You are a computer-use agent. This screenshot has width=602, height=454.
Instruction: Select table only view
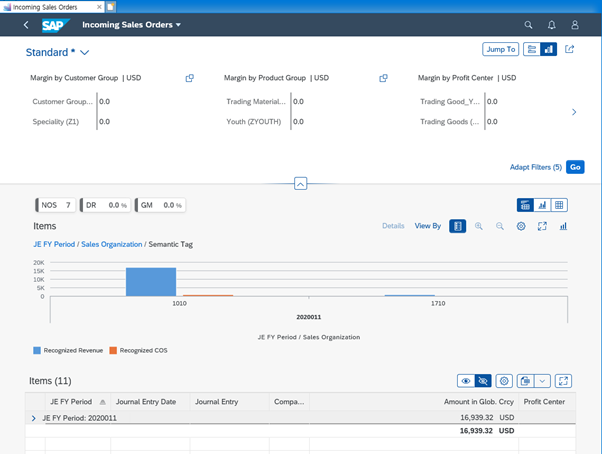559,205
